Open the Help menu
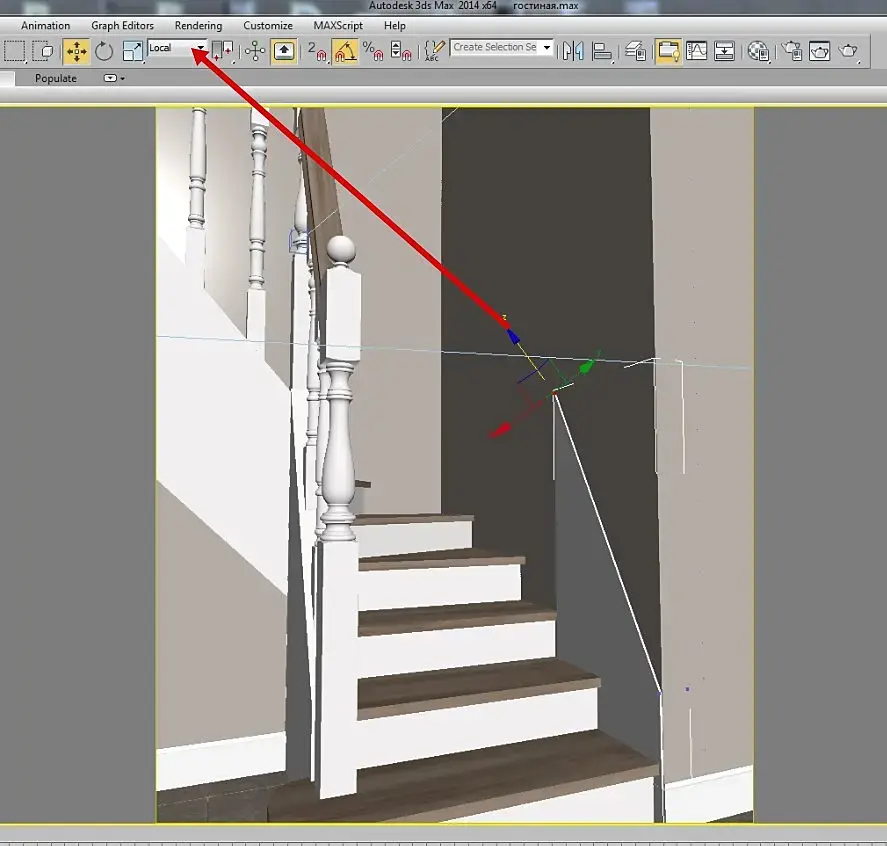The image size is (887, 846). pos(394,25)
